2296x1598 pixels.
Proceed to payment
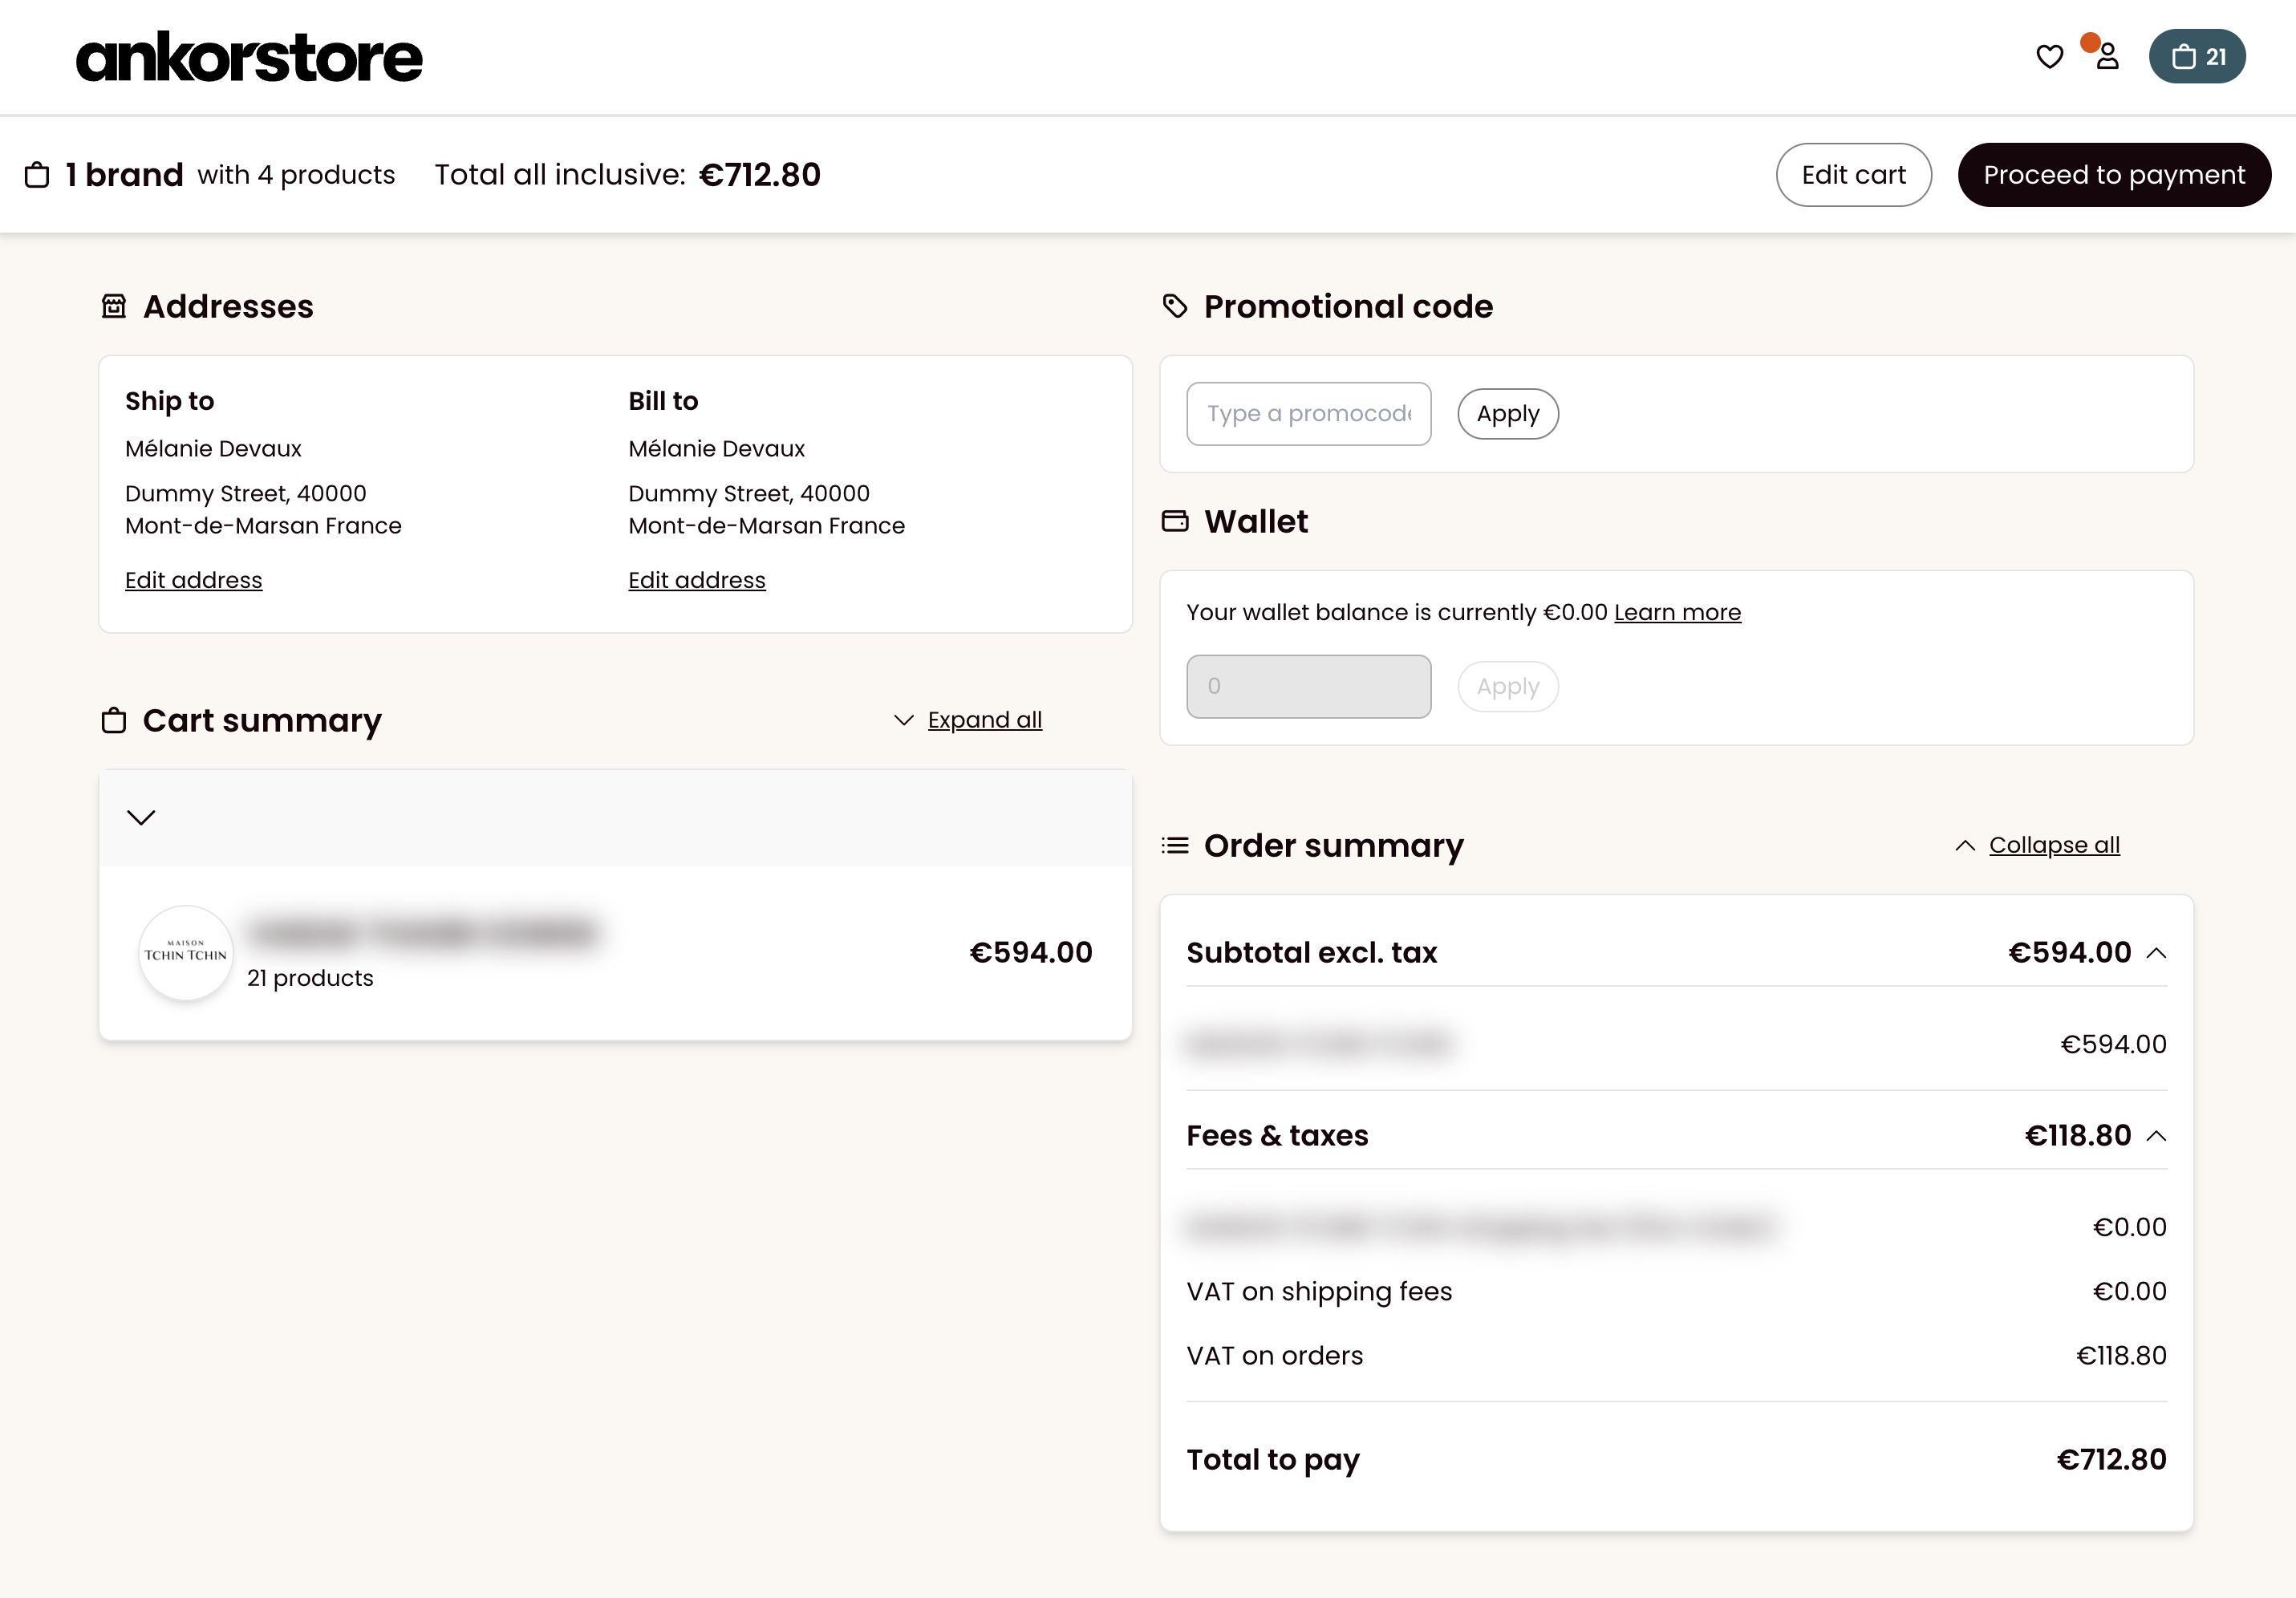pyautogui.click(x=2114, y=175)
